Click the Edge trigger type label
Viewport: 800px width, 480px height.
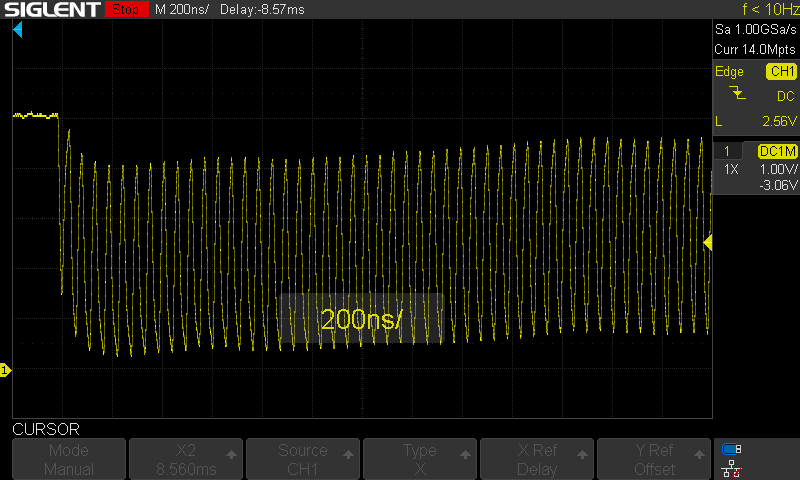click(x=729, y=71)
